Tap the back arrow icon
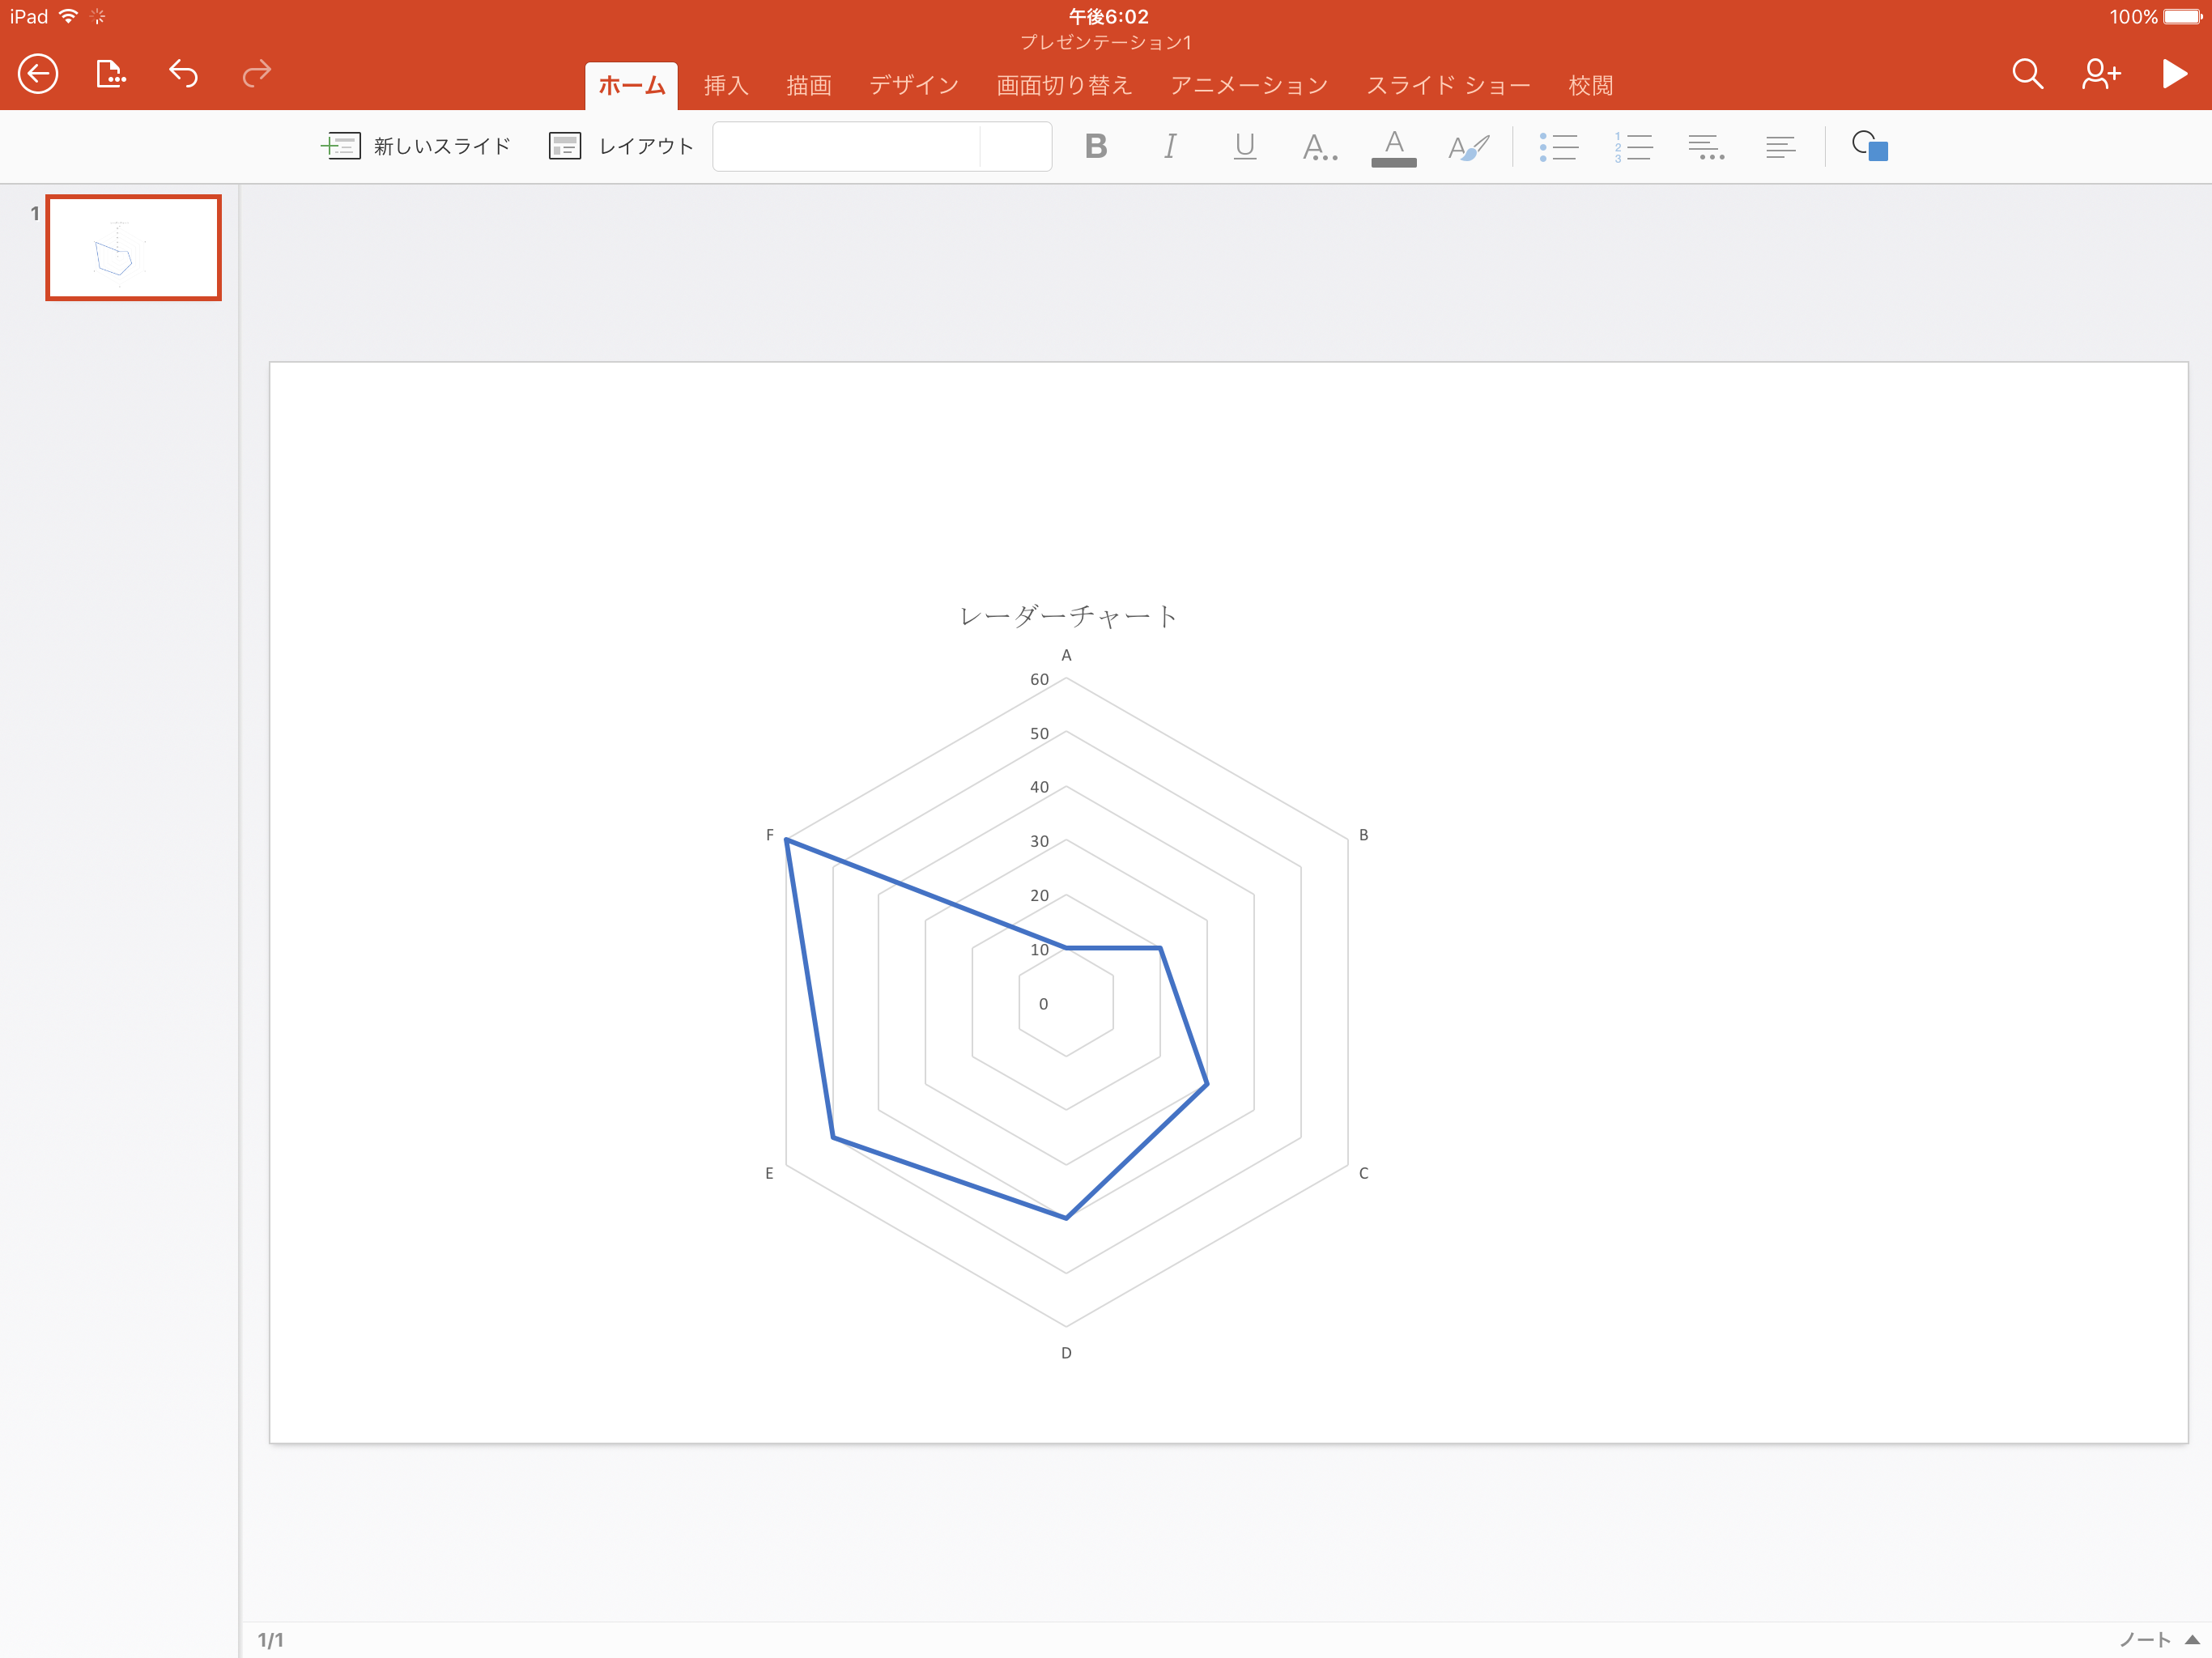 (38, 74)
